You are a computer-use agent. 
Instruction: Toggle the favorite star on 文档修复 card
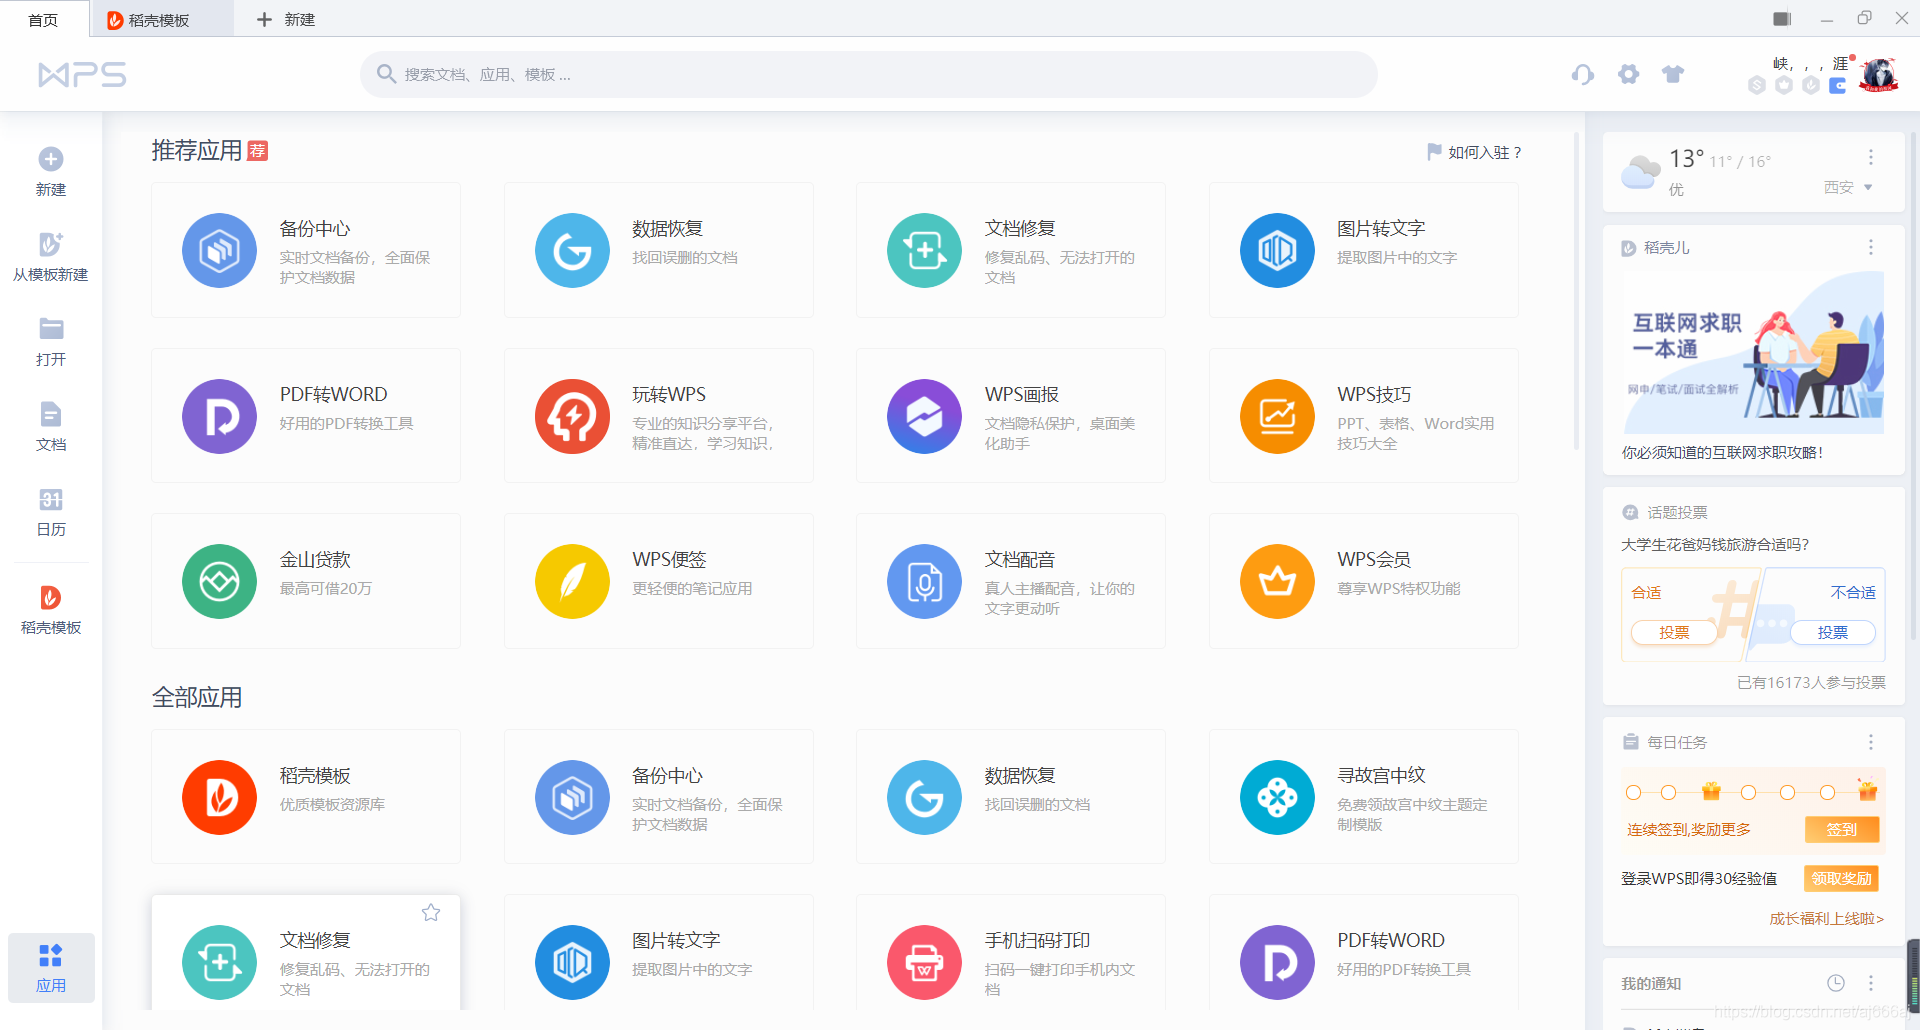(x=431, y=912)
